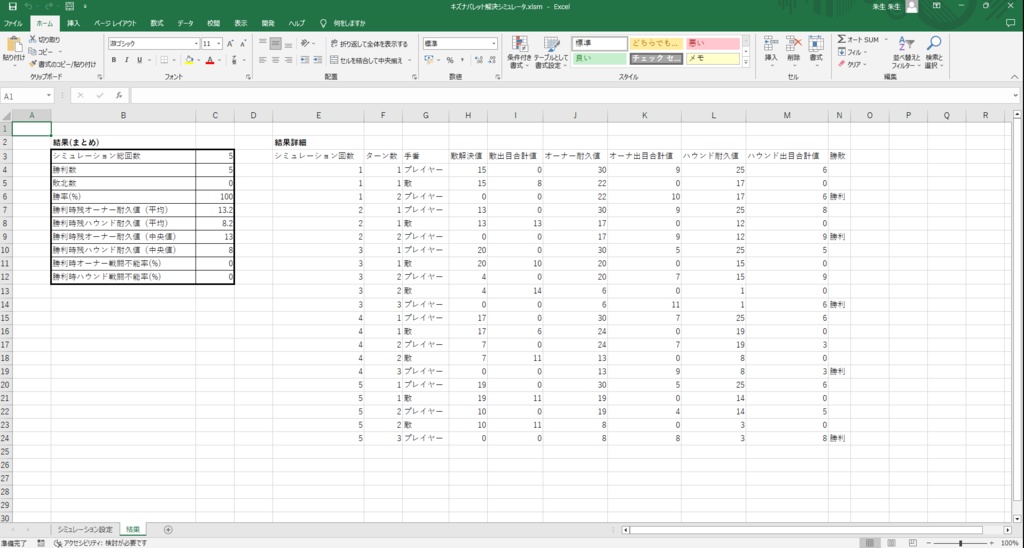Click the Format Painter brush icon
This screenshot has height=548, width=1024.
(x=33, y=64)
